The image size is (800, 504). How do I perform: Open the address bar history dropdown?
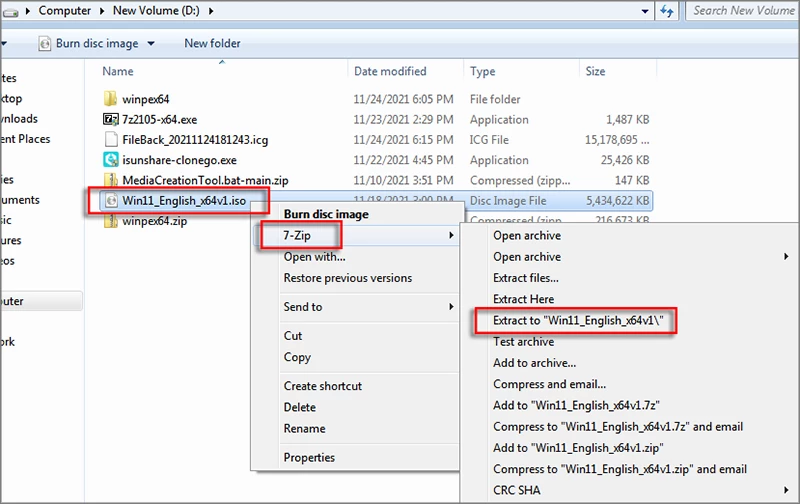[645, 11]
